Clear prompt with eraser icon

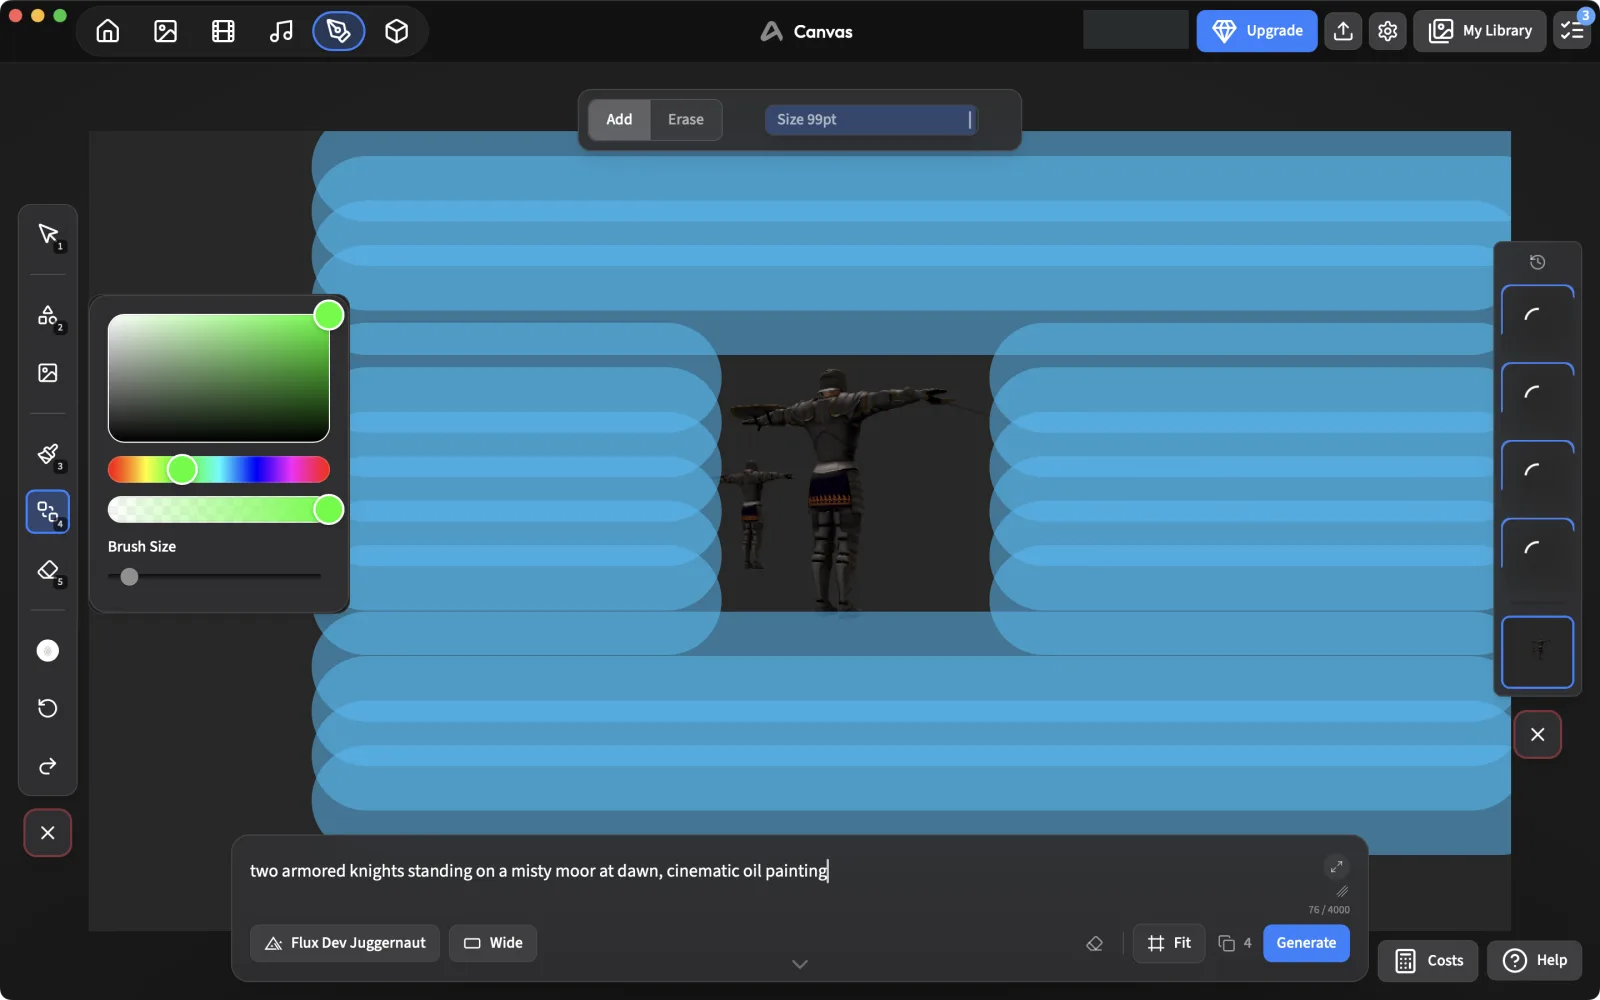pos(1094,943)
